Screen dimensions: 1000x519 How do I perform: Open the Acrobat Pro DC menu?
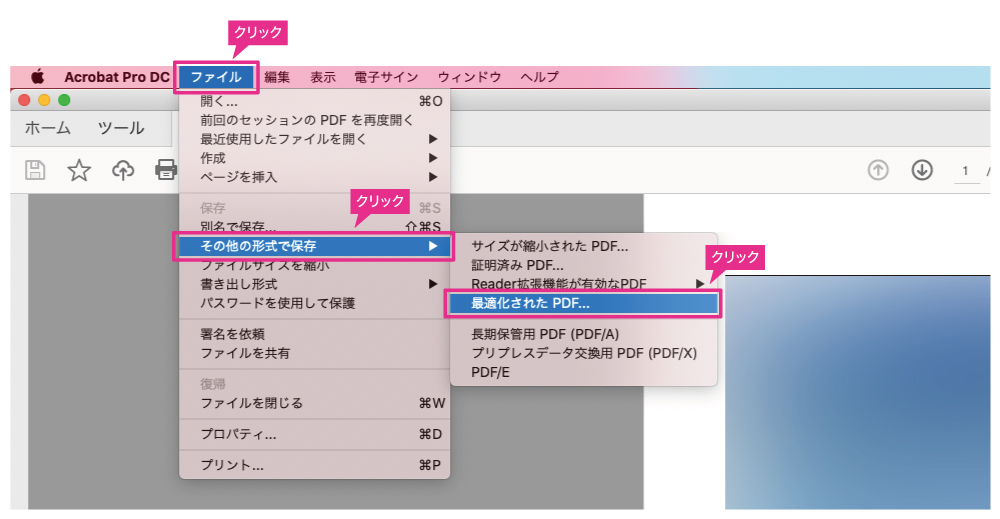tap(117, 77)
